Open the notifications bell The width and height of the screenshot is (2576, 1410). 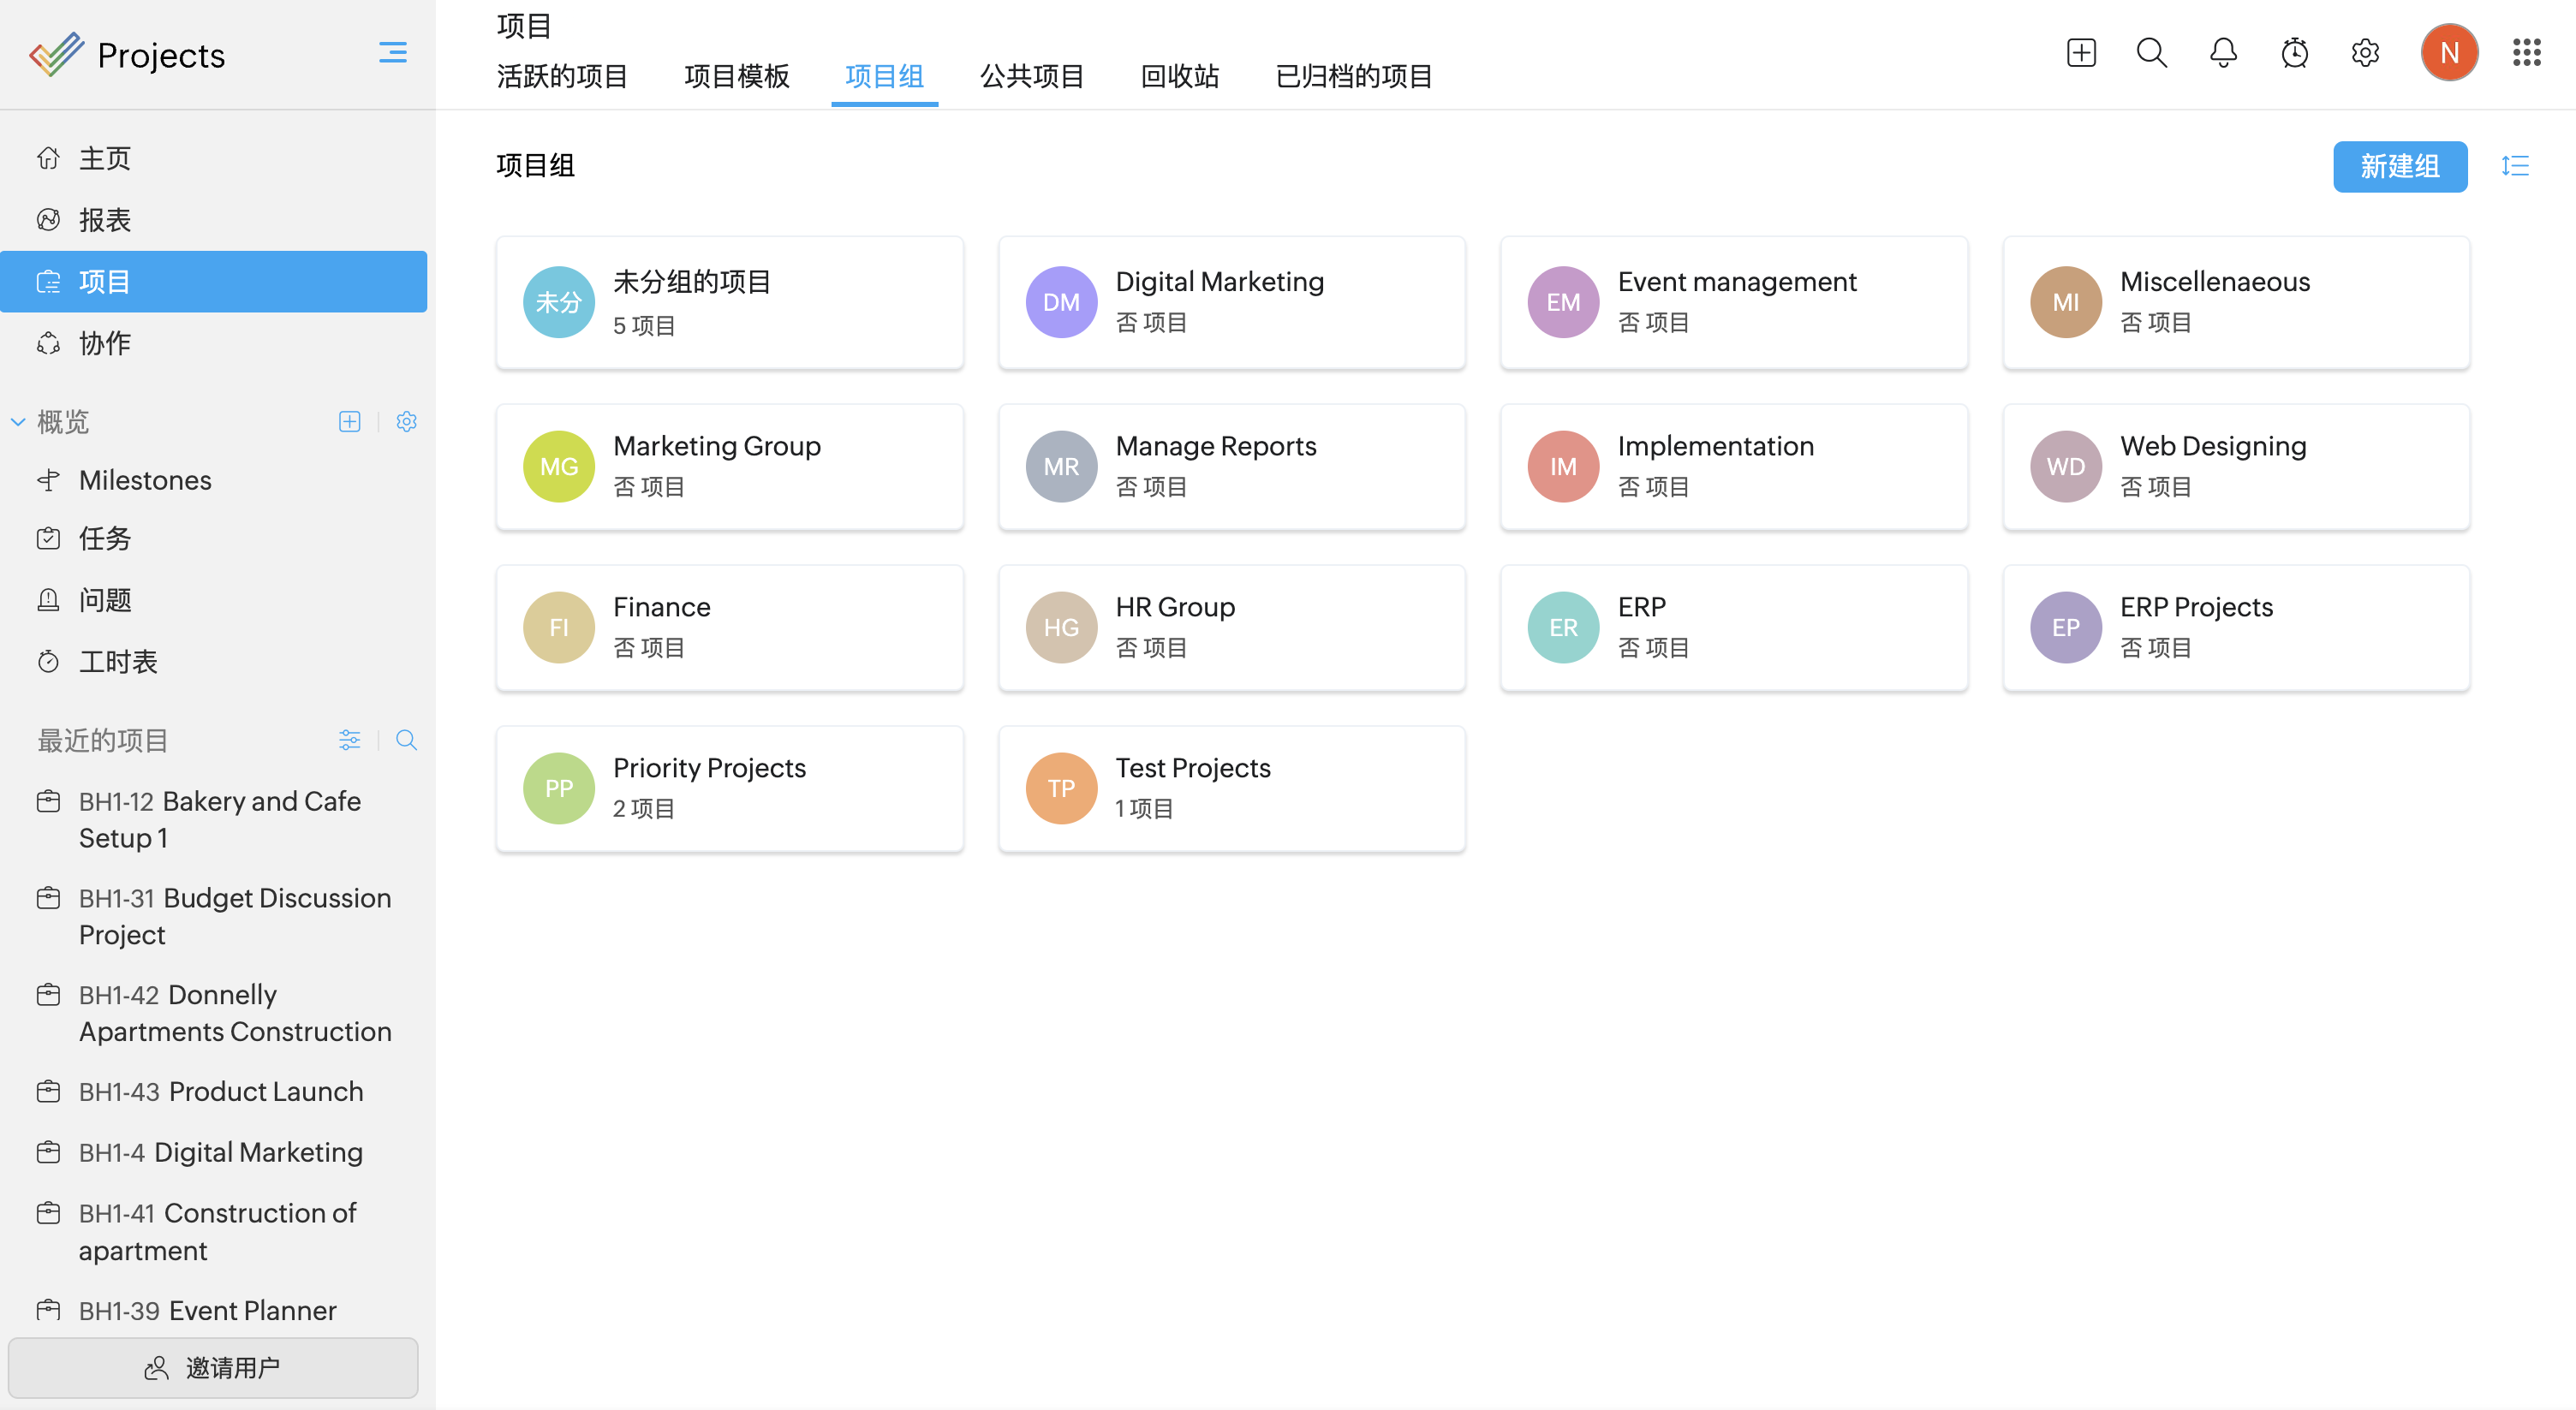point(2223,53)
